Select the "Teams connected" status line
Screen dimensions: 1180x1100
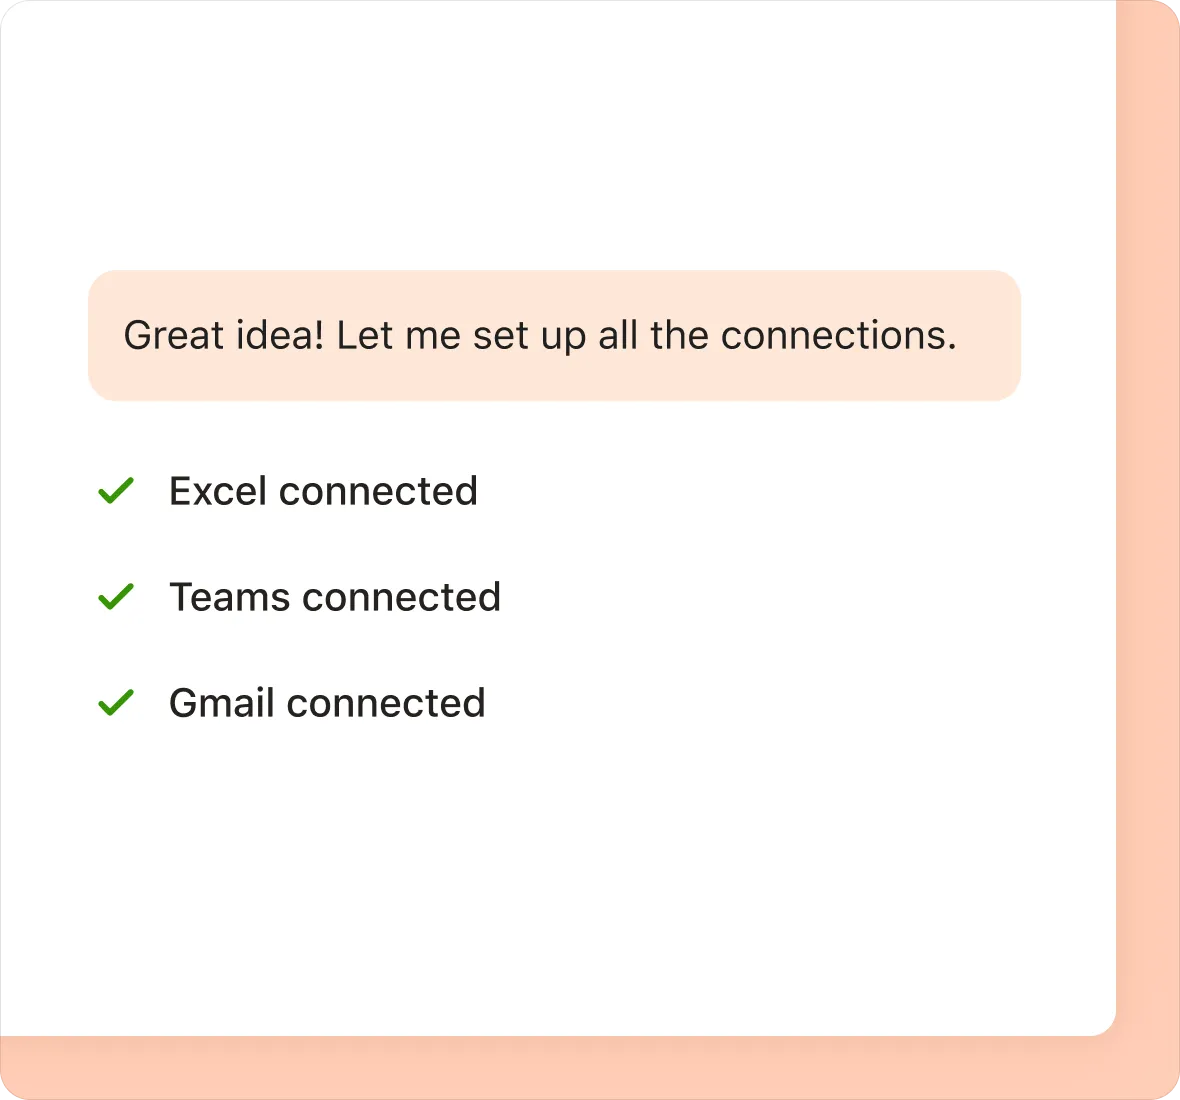point(334,597)
